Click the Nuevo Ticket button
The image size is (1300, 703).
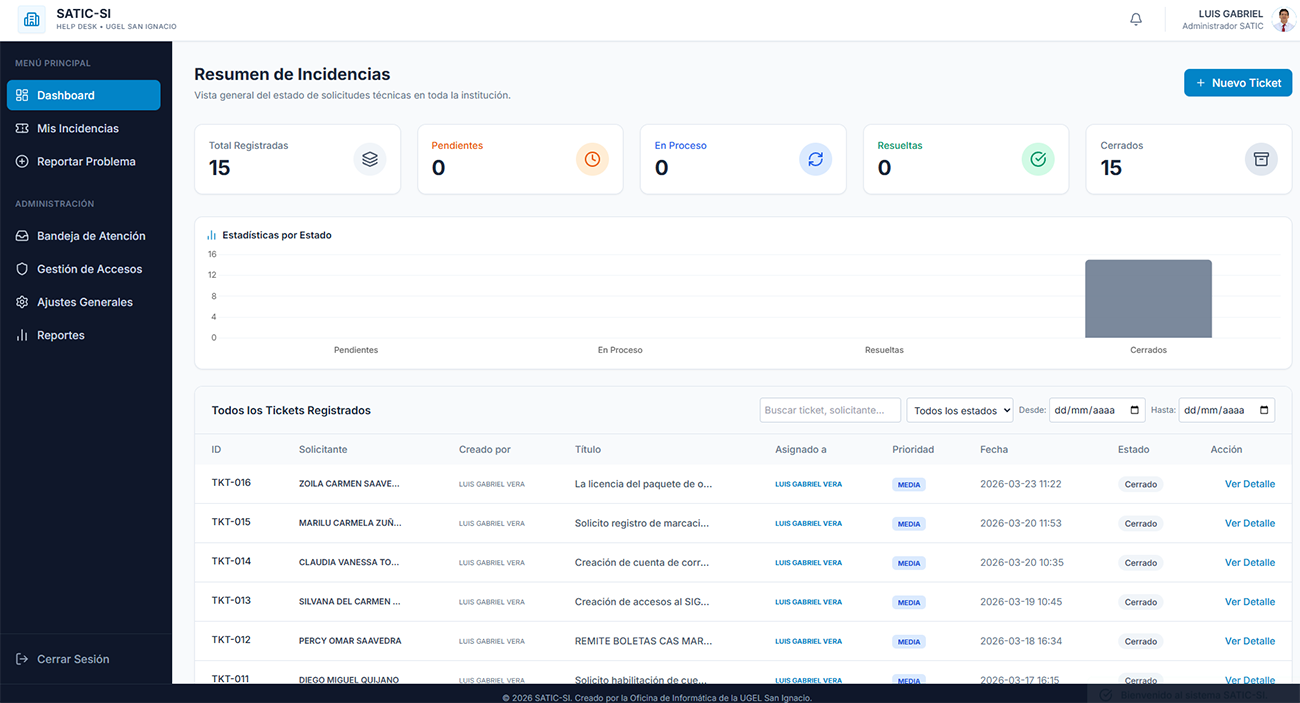click(1237, 83)
